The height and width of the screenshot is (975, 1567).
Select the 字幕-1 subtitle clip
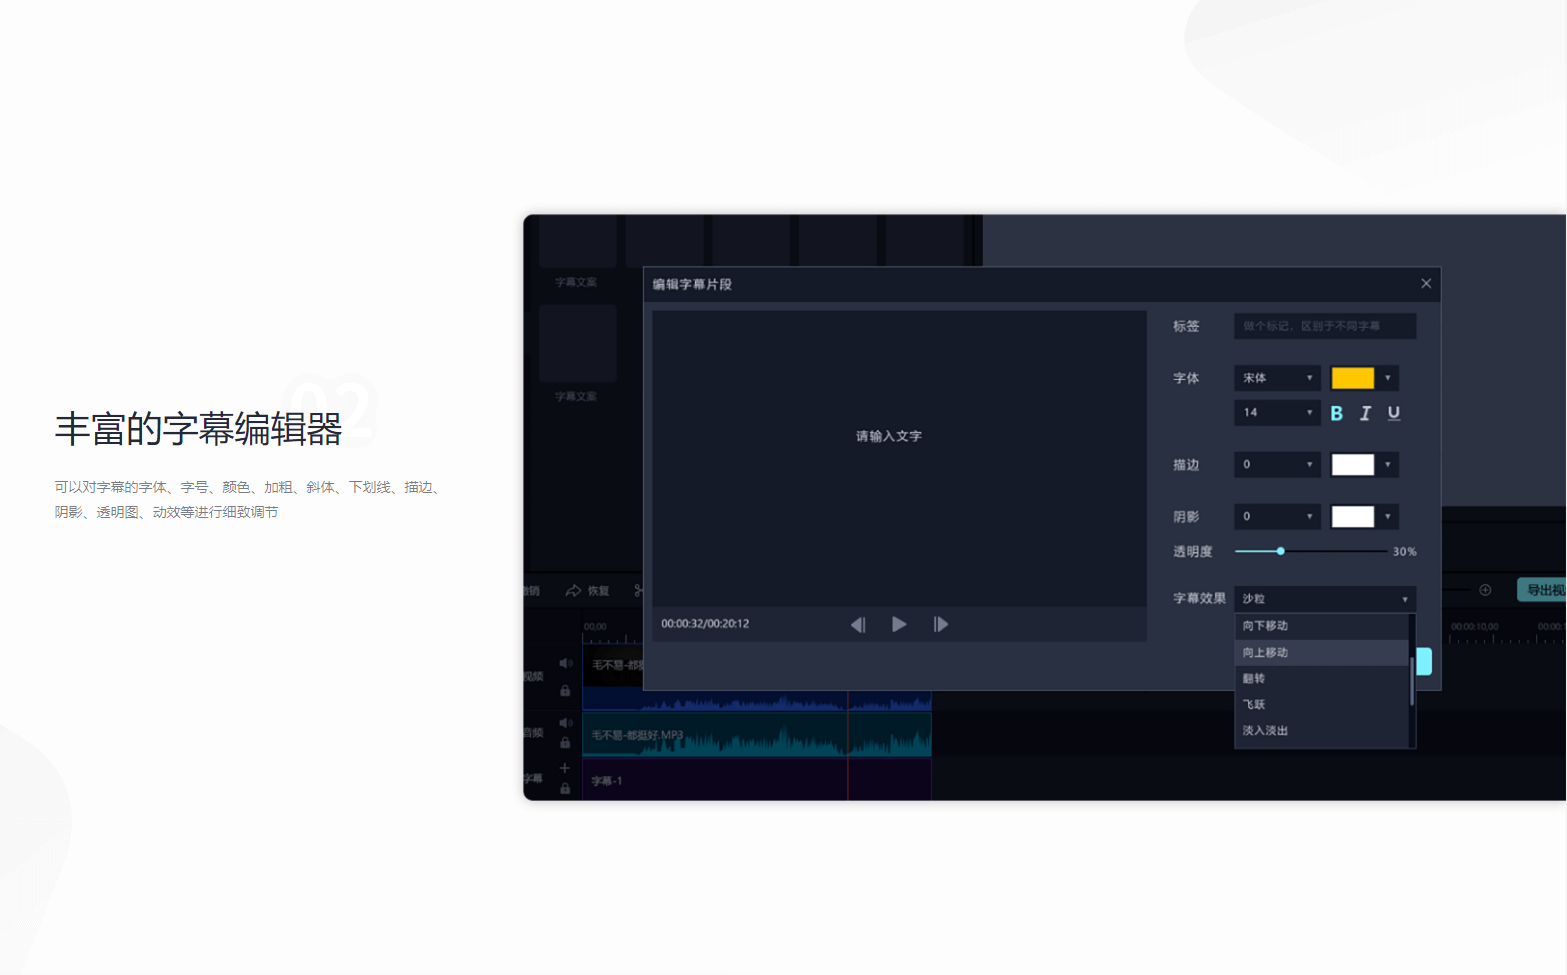point(757,780)
